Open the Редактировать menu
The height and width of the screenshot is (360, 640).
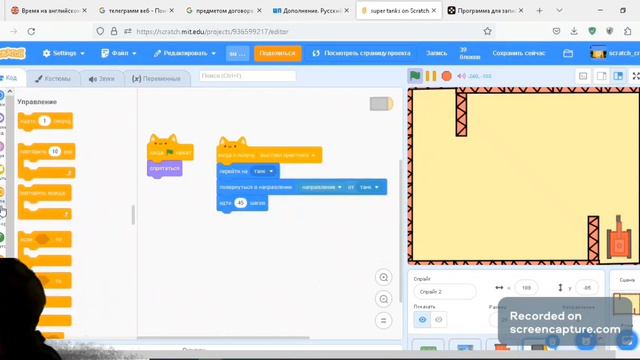click(184, 53)
